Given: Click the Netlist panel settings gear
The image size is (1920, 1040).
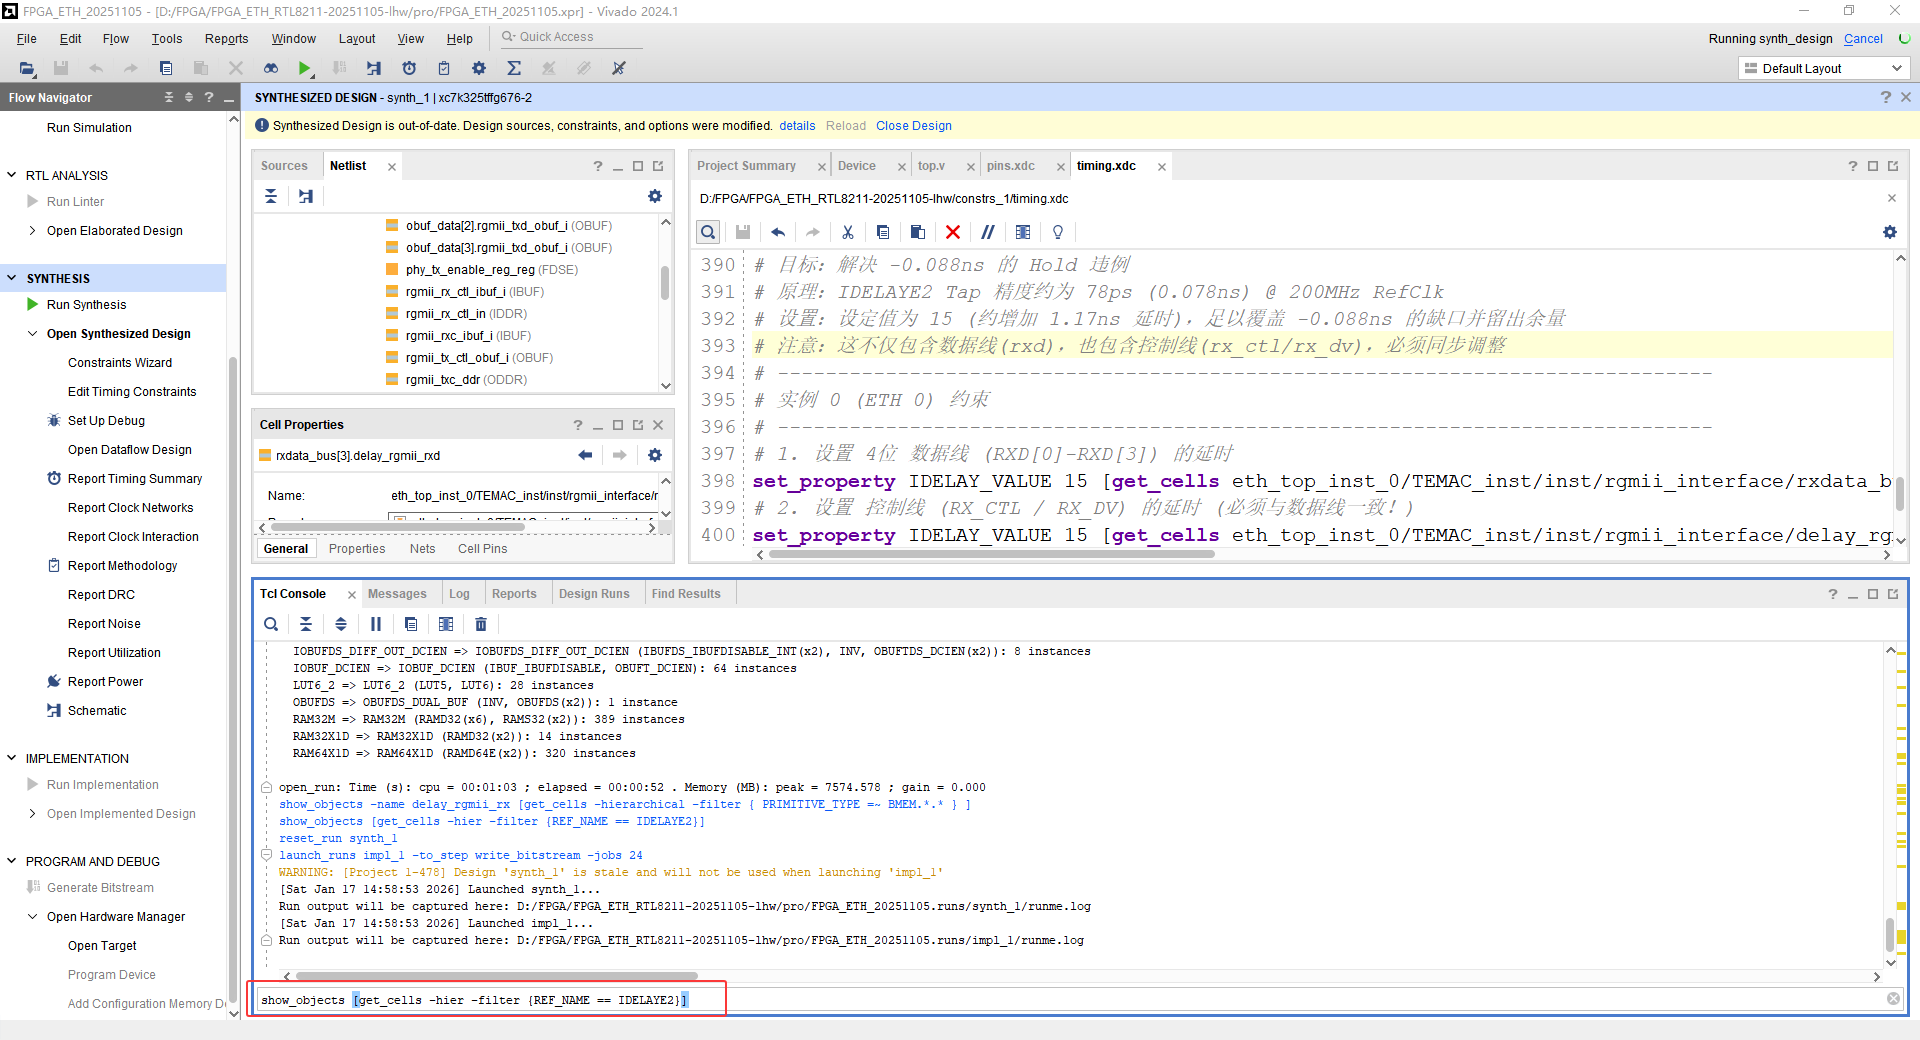Looking at the screenshot, I should [655, 196].
